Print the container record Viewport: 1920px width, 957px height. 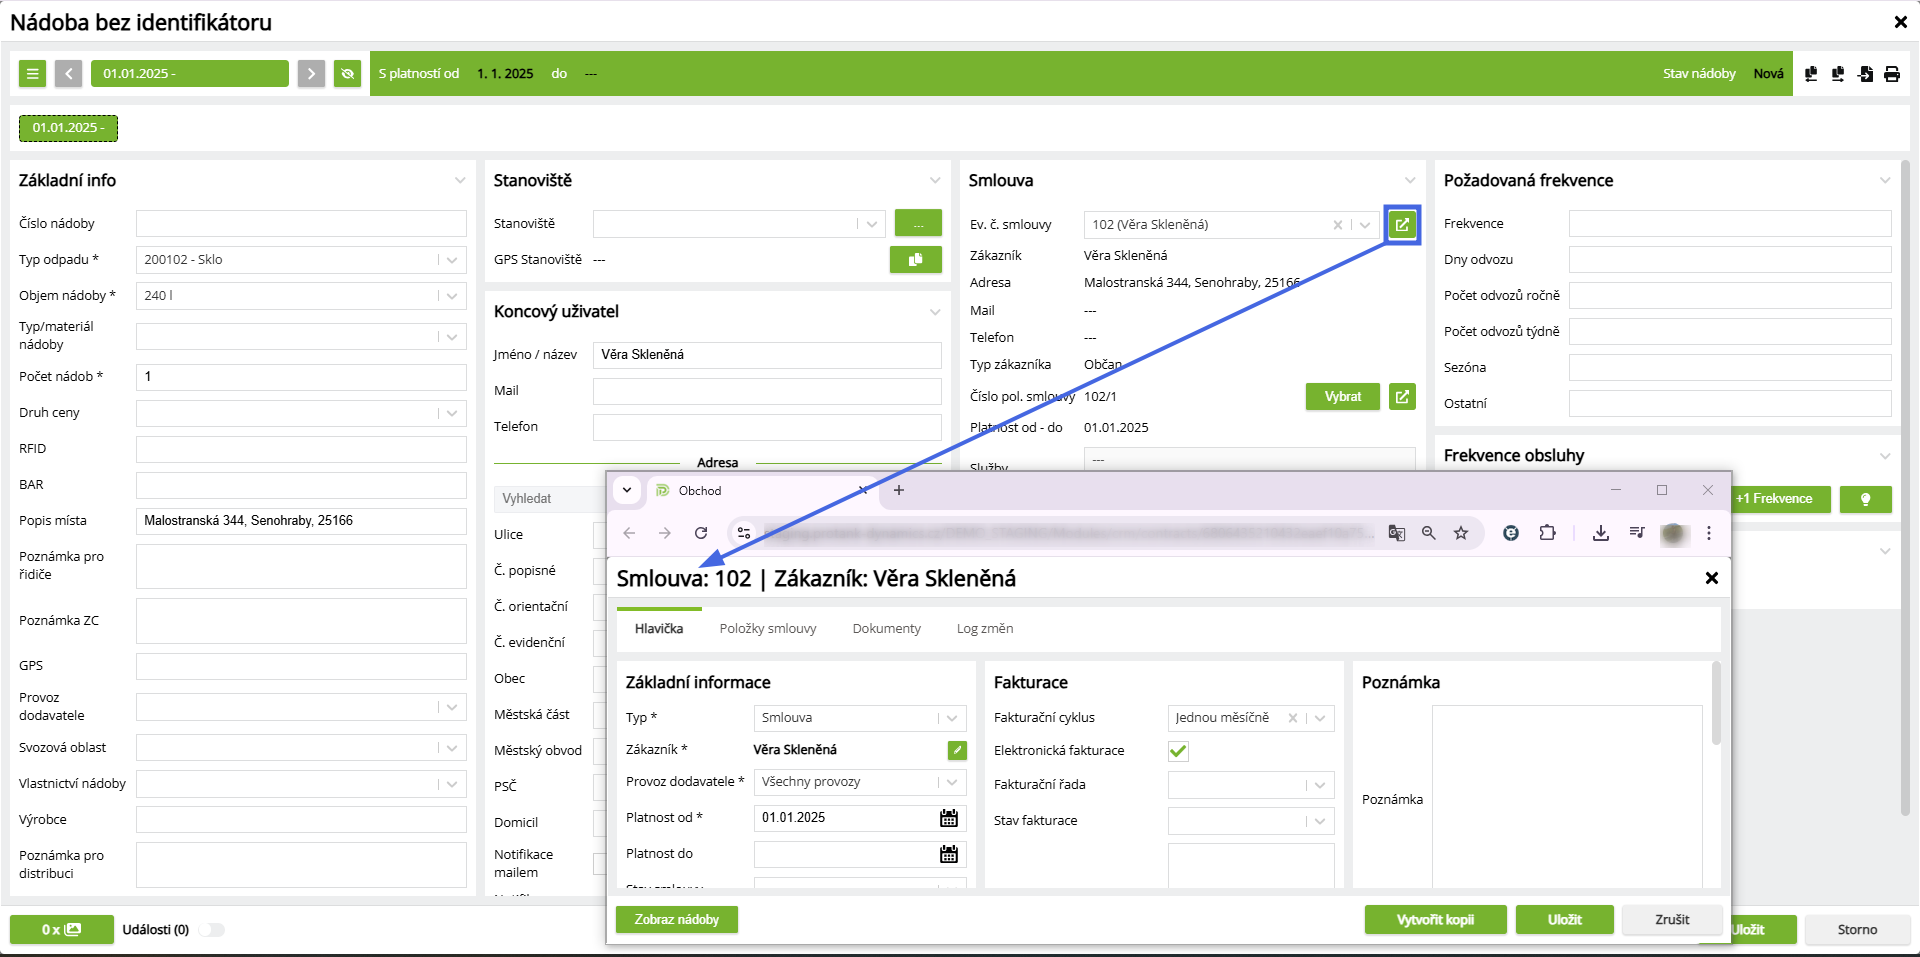(x=1892, y=74)
